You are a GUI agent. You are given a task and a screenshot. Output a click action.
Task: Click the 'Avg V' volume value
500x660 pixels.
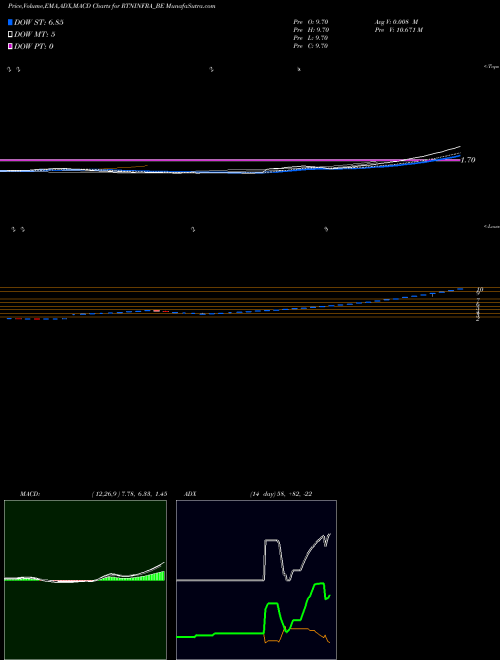click(x=398, y=21)
